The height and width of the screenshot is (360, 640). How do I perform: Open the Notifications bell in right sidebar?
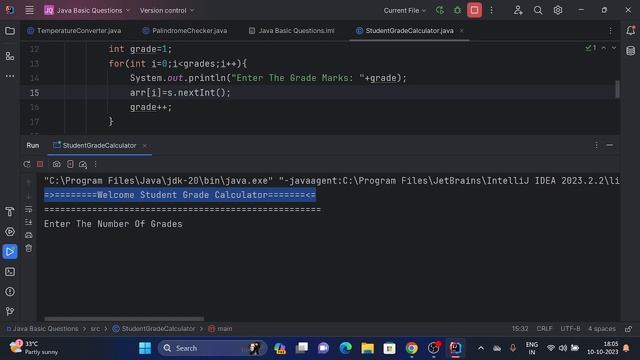tap(630, 30)
